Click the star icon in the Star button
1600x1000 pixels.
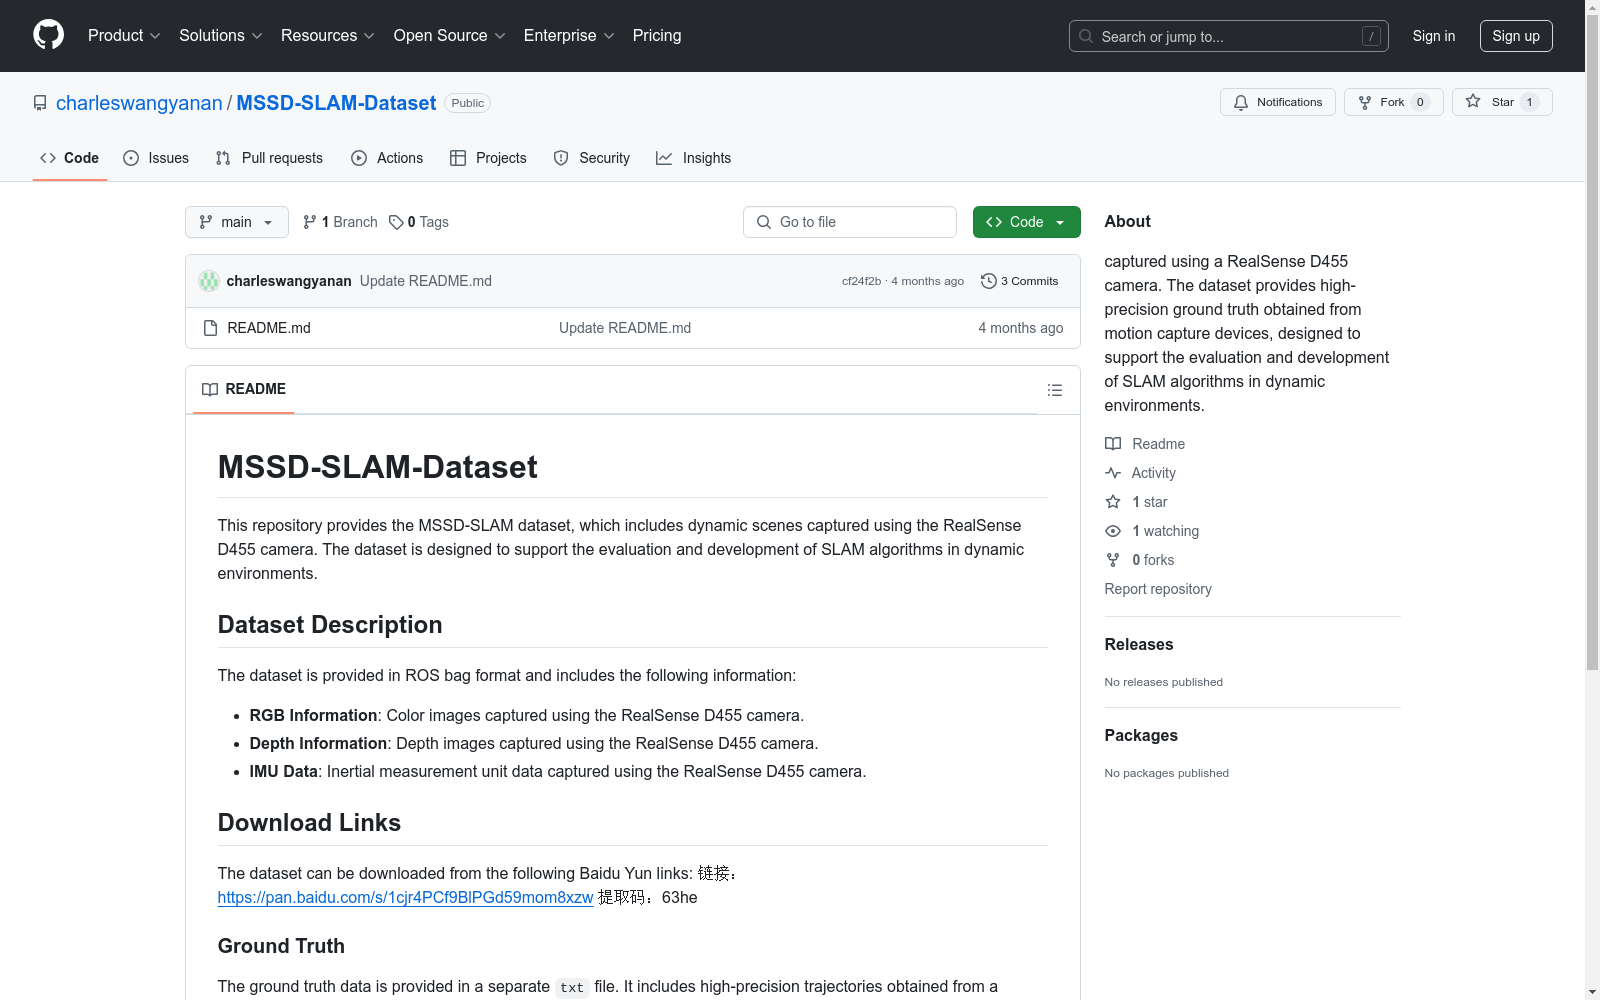[x=1473, y=101]
